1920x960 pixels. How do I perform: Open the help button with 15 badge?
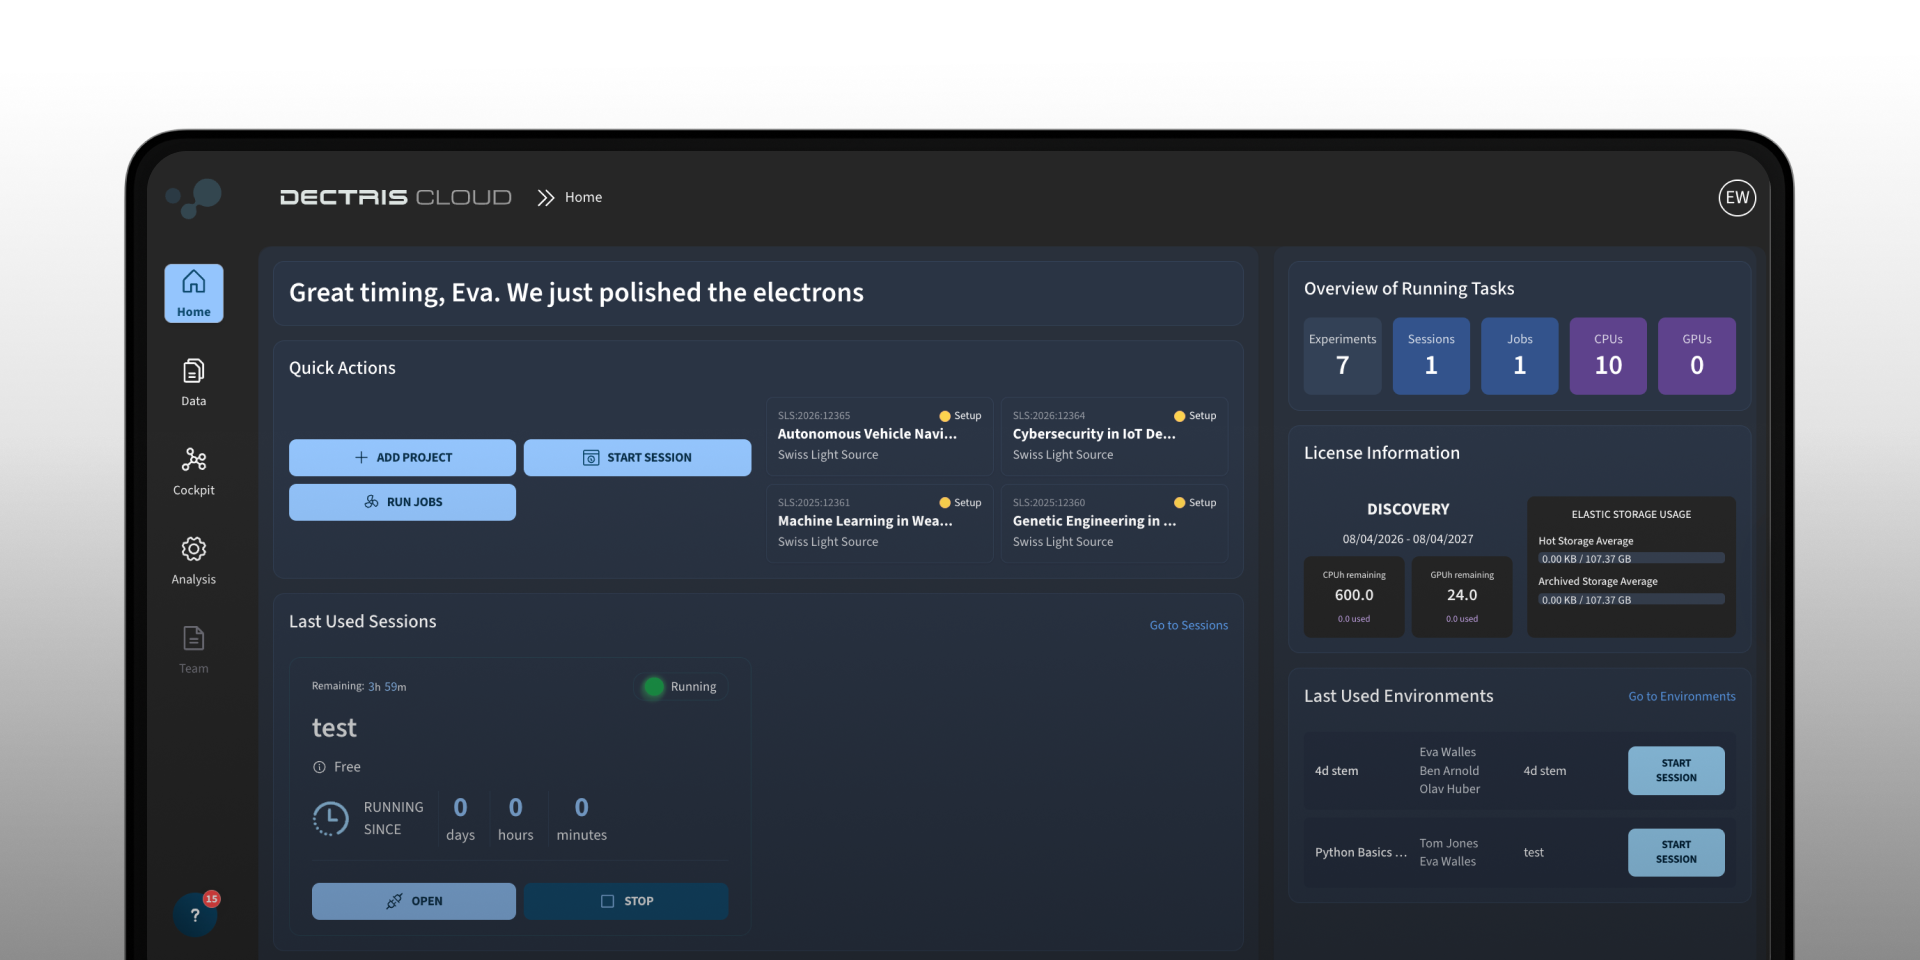pyautogui.click(x=195, y=914)
